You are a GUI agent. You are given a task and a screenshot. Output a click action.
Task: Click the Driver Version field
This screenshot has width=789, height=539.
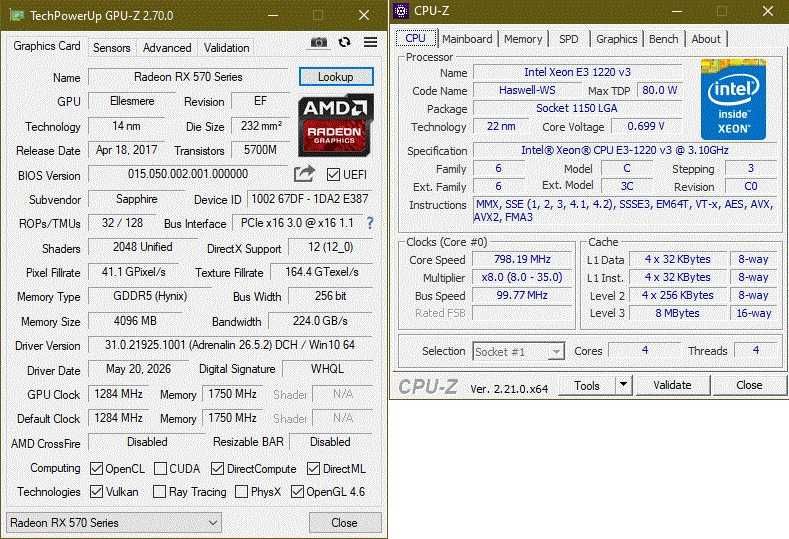[x=230, y=345]
